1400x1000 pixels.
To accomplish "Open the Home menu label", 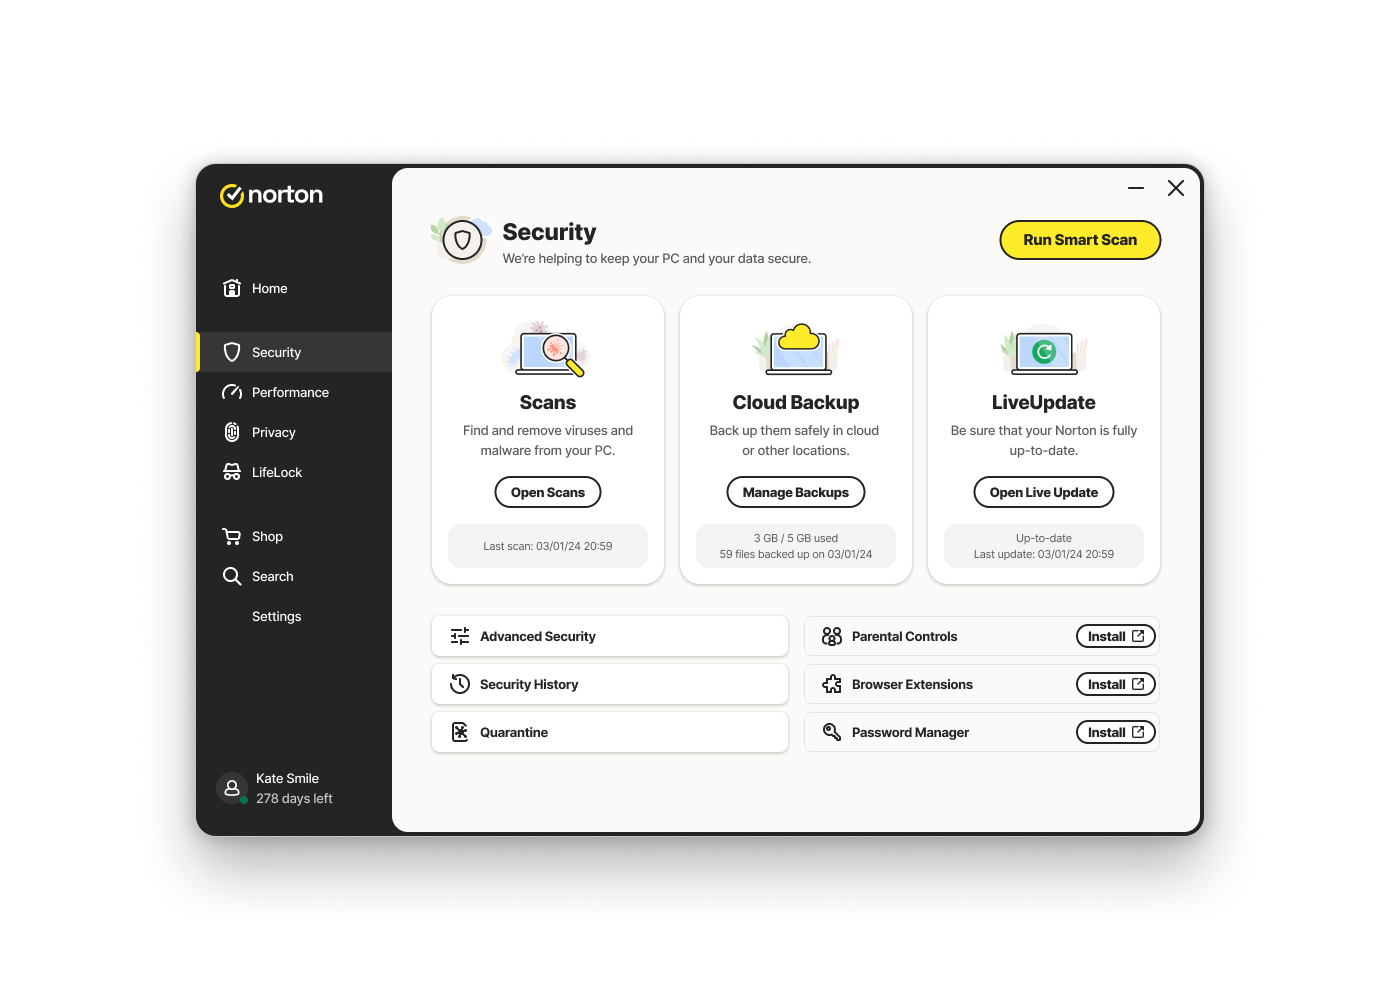I will 270,288.
